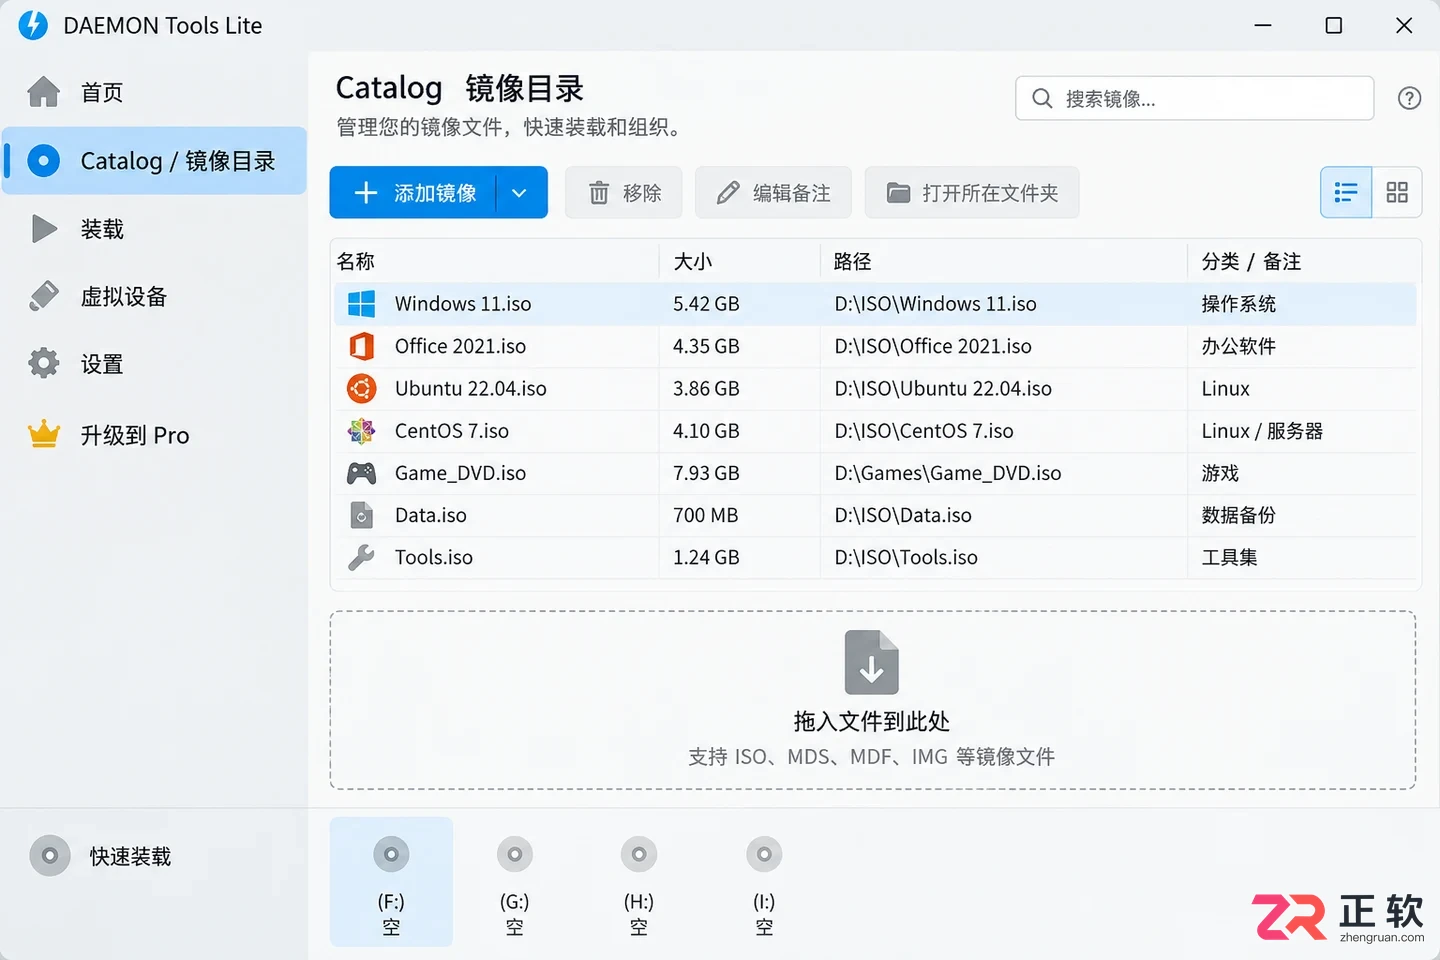Switch to list view layout

[1346, 192]
